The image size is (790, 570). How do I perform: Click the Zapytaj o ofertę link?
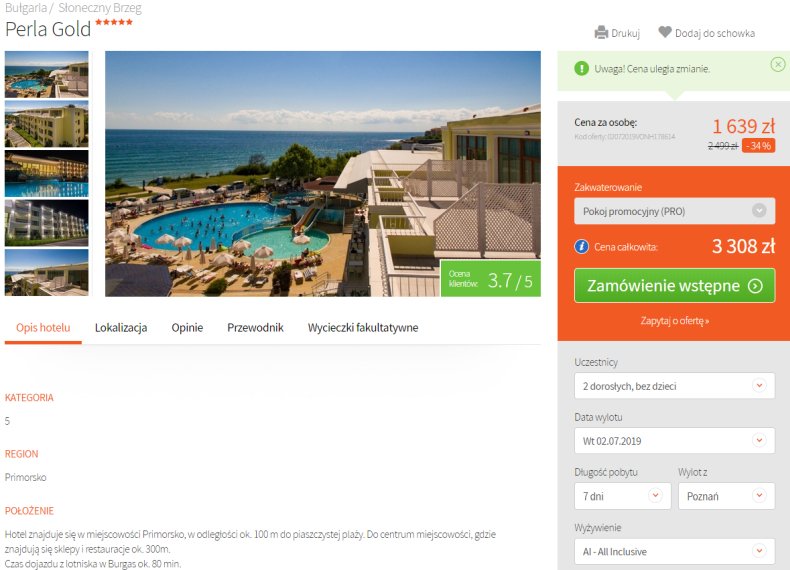tap(675, 321)
